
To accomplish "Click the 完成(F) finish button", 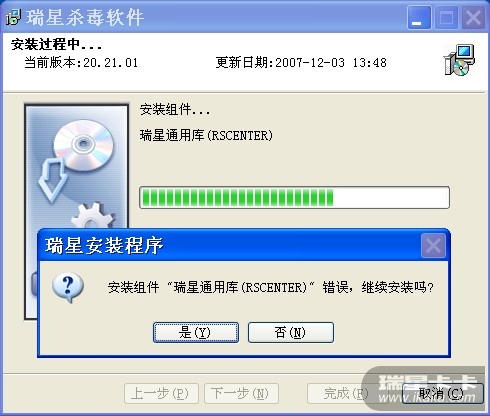I will [x=343, y=394].
